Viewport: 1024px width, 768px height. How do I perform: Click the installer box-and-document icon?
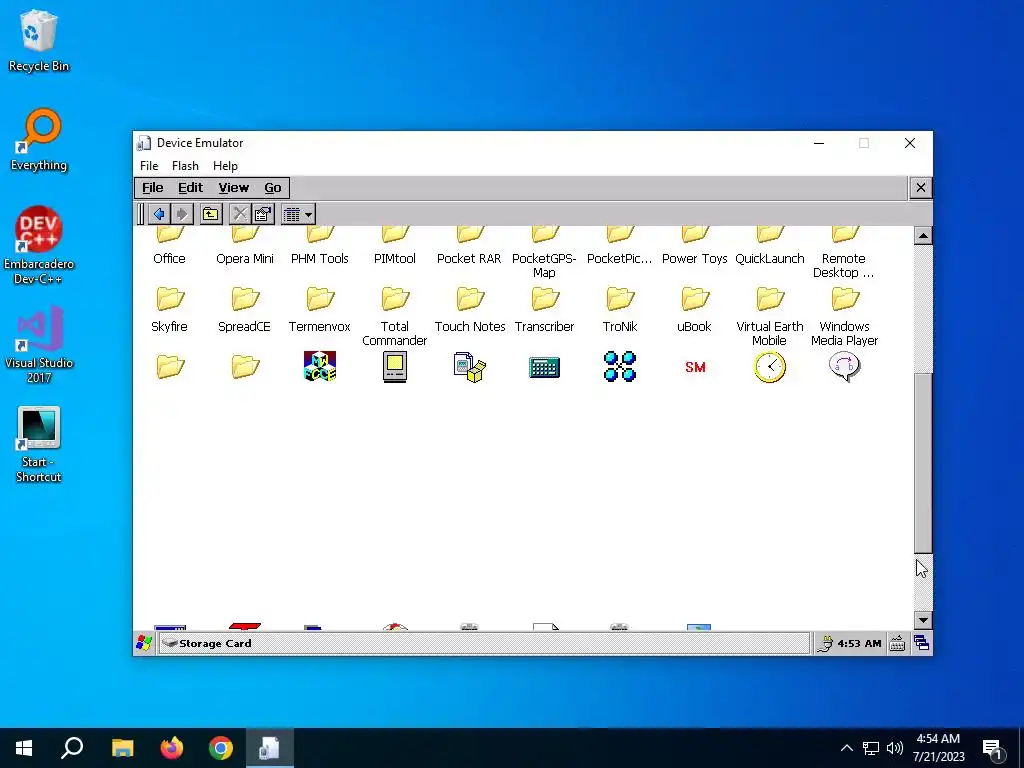tap(470, 366)
